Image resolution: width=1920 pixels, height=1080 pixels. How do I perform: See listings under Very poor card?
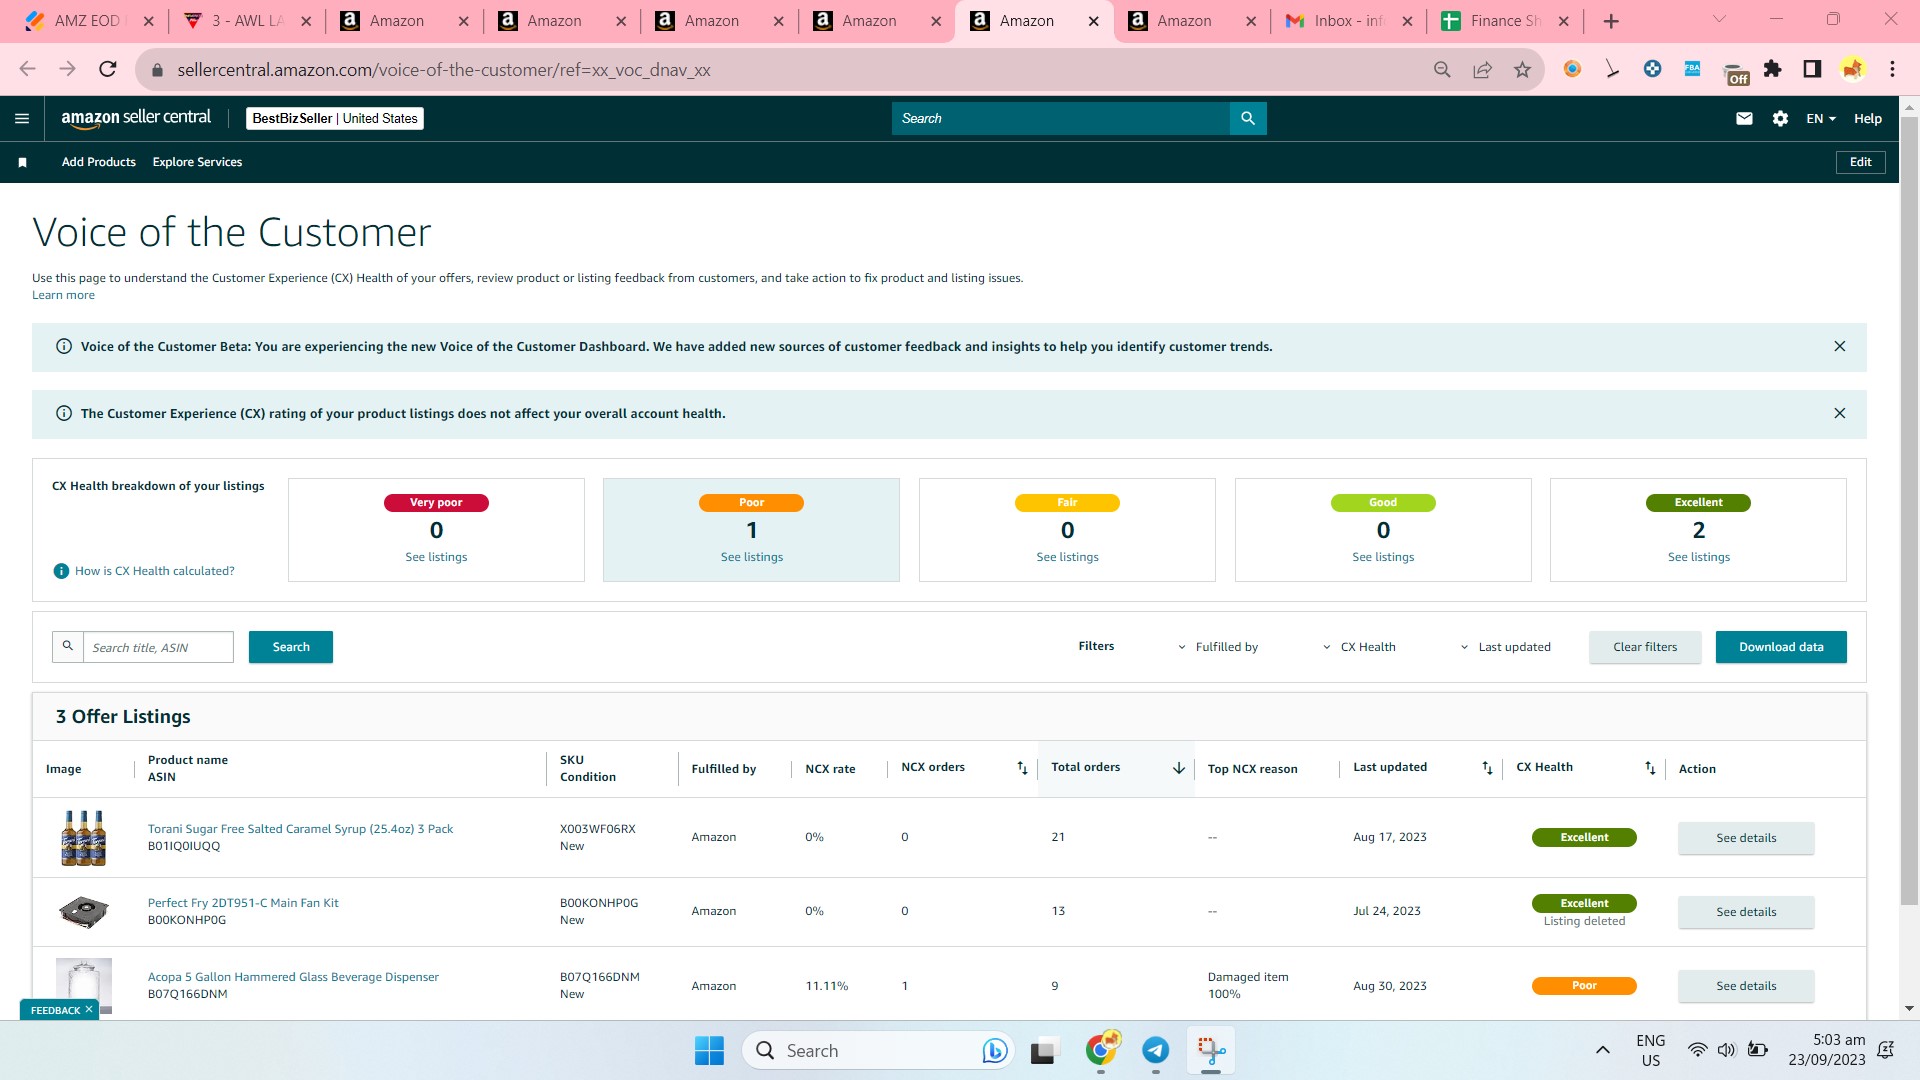coord(436,557)
